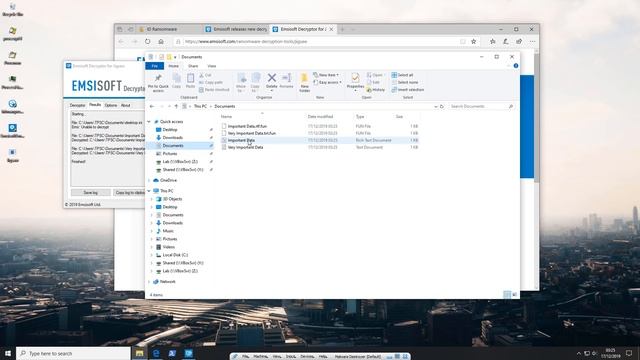Sort files by the Type column header
The height and width of the screenshot is (360, 640).
(374, 117)
